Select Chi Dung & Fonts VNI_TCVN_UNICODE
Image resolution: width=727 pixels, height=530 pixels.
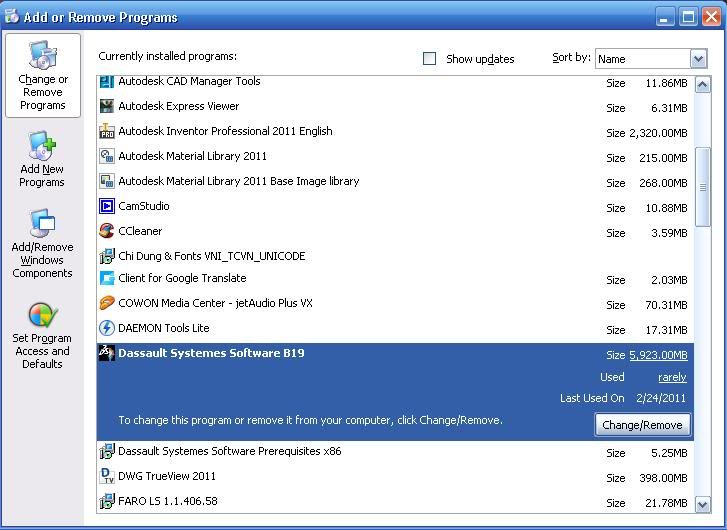click(395, 256)
